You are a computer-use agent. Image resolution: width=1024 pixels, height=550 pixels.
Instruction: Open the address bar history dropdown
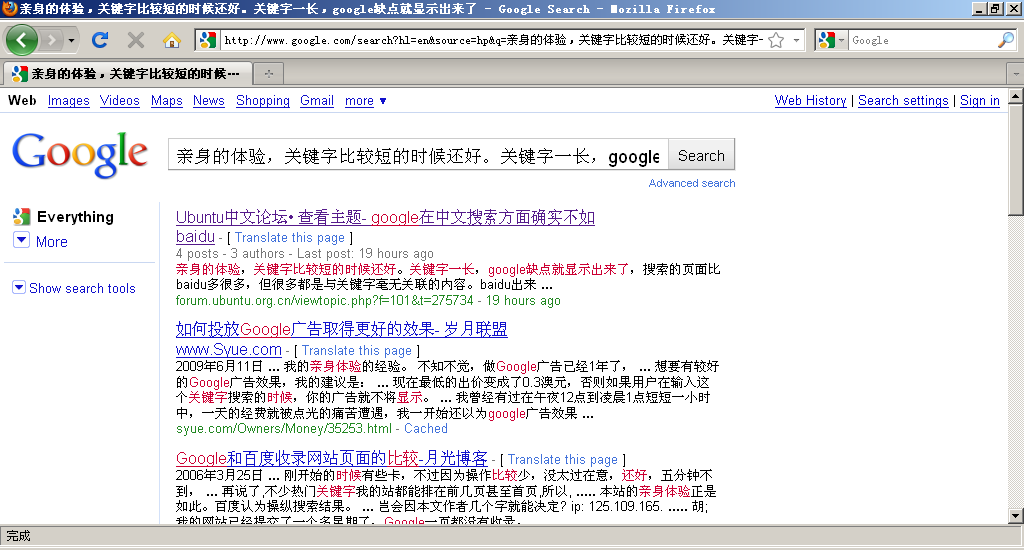[x=796, y=40]
